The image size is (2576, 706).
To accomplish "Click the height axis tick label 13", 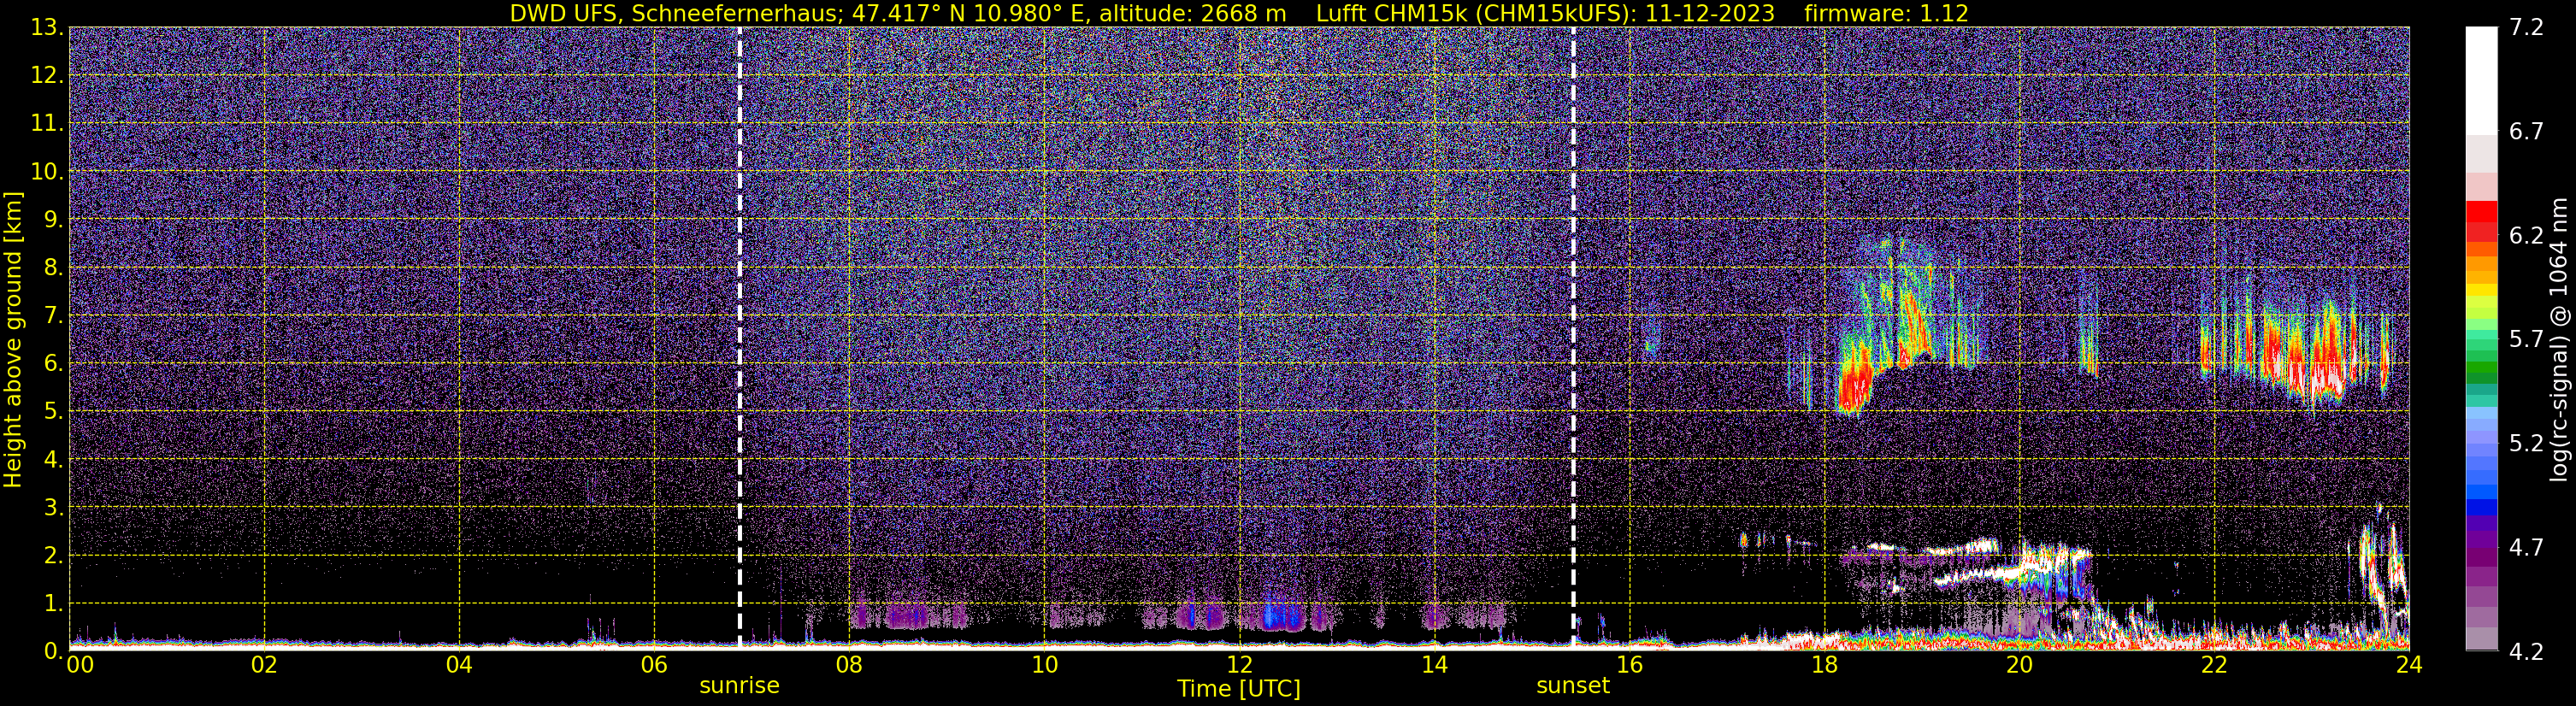I will click(x=47, y=27).
